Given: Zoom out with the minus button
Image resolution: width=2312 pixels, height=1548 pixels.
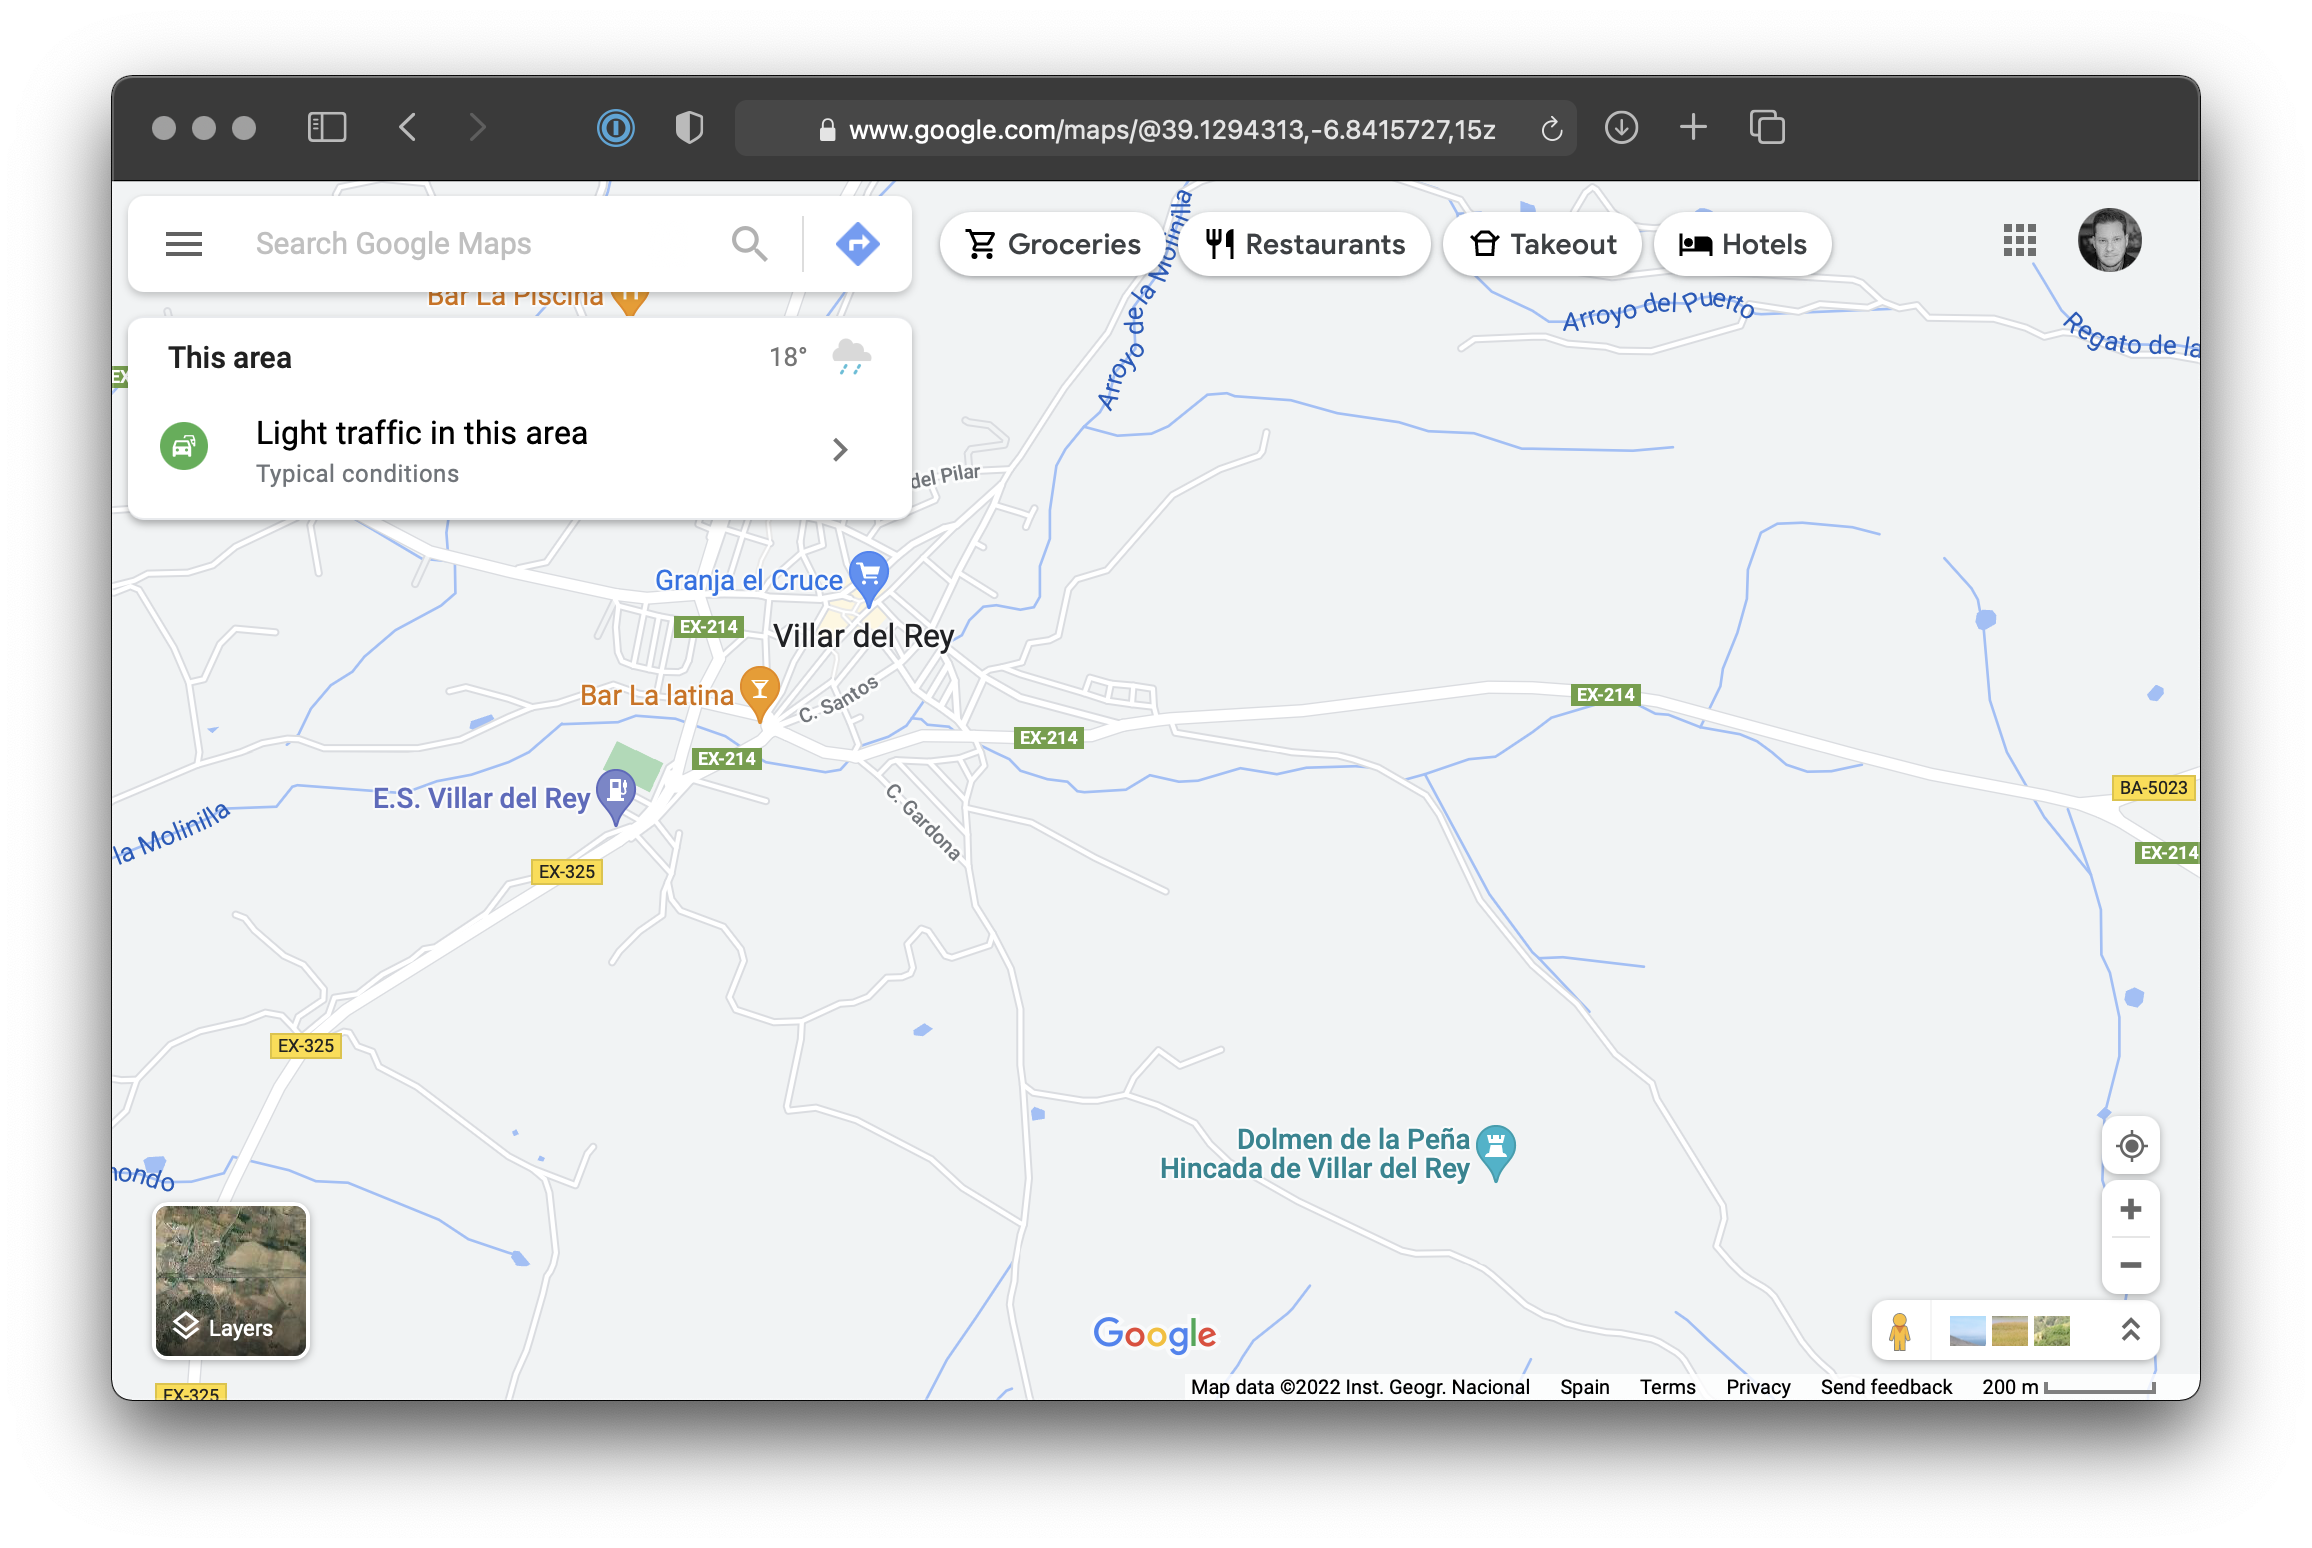Looking at the screenshot, I should tap(2130, 1265).
